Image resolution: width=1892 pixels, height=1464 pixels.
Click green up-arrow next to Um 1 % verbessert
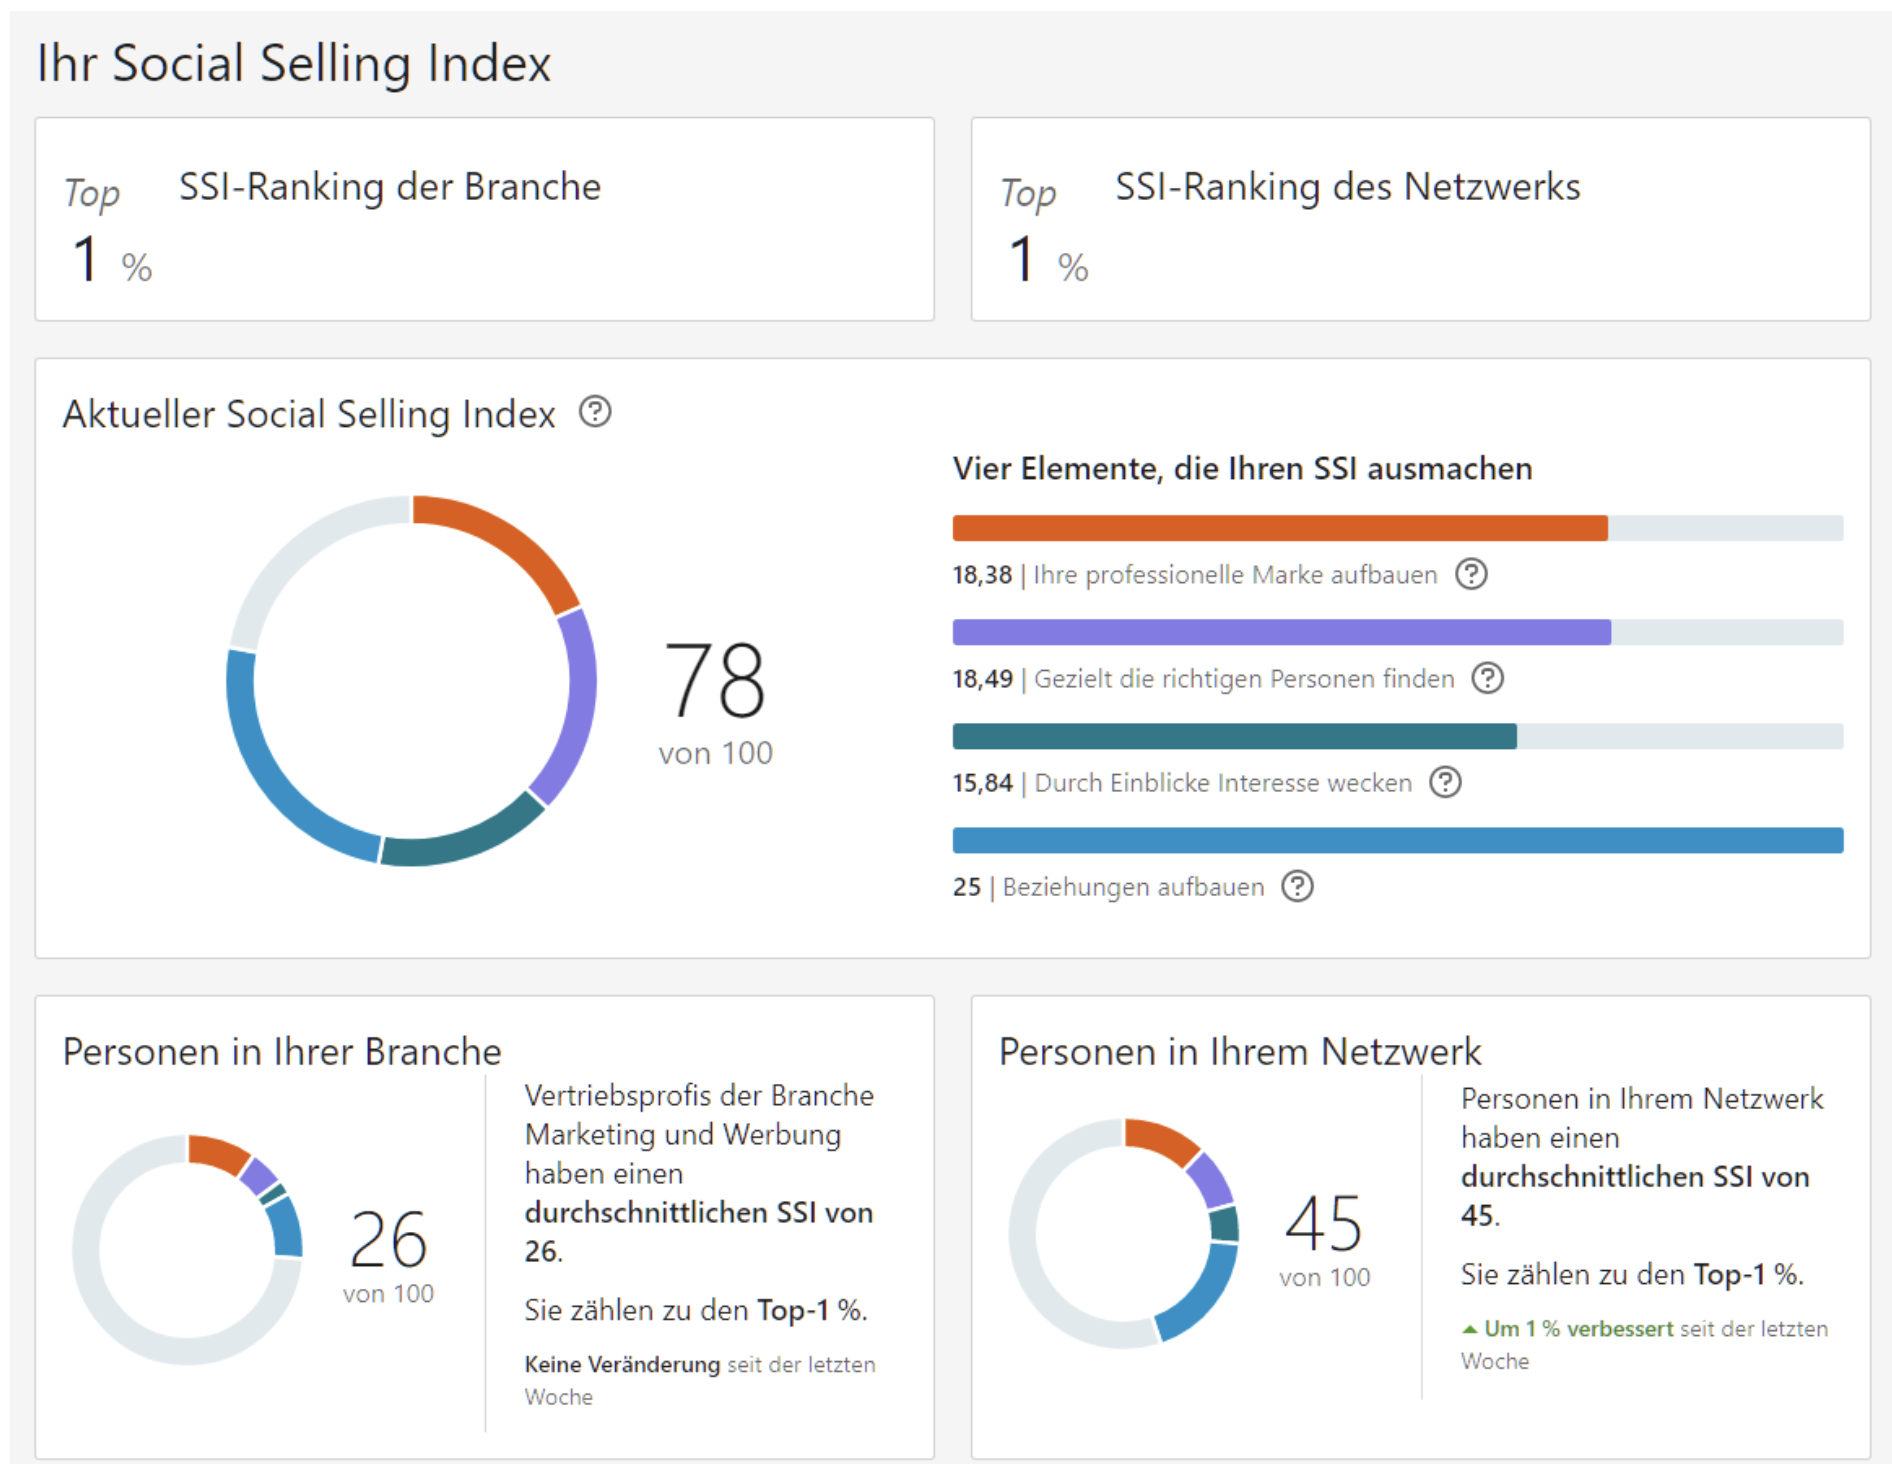click(1469, 1329)
